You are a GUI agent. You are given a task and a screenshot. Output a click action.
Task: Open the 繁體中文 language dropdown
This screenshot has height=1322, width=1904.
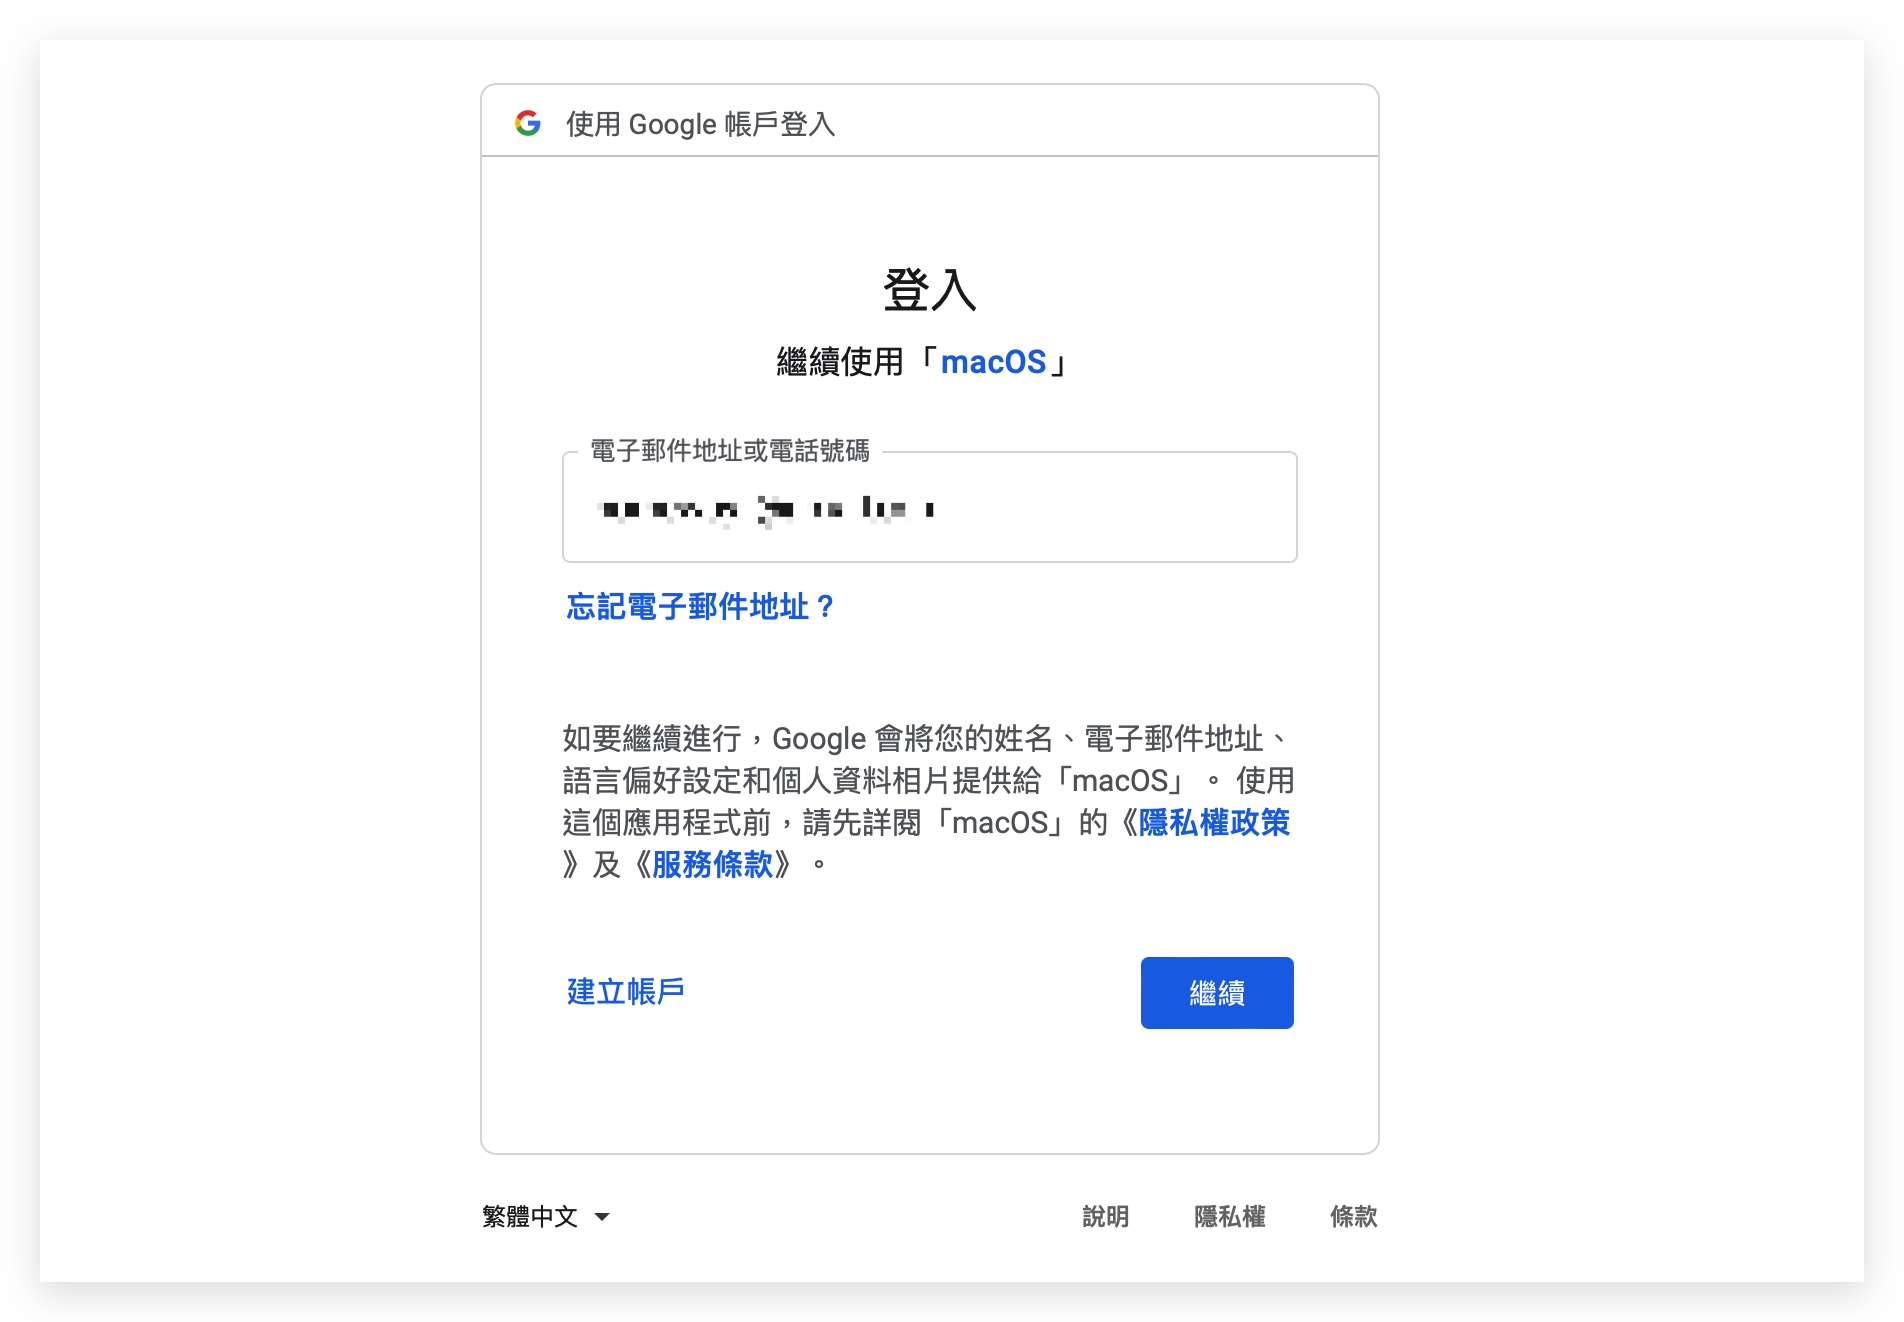[546, 1216]
